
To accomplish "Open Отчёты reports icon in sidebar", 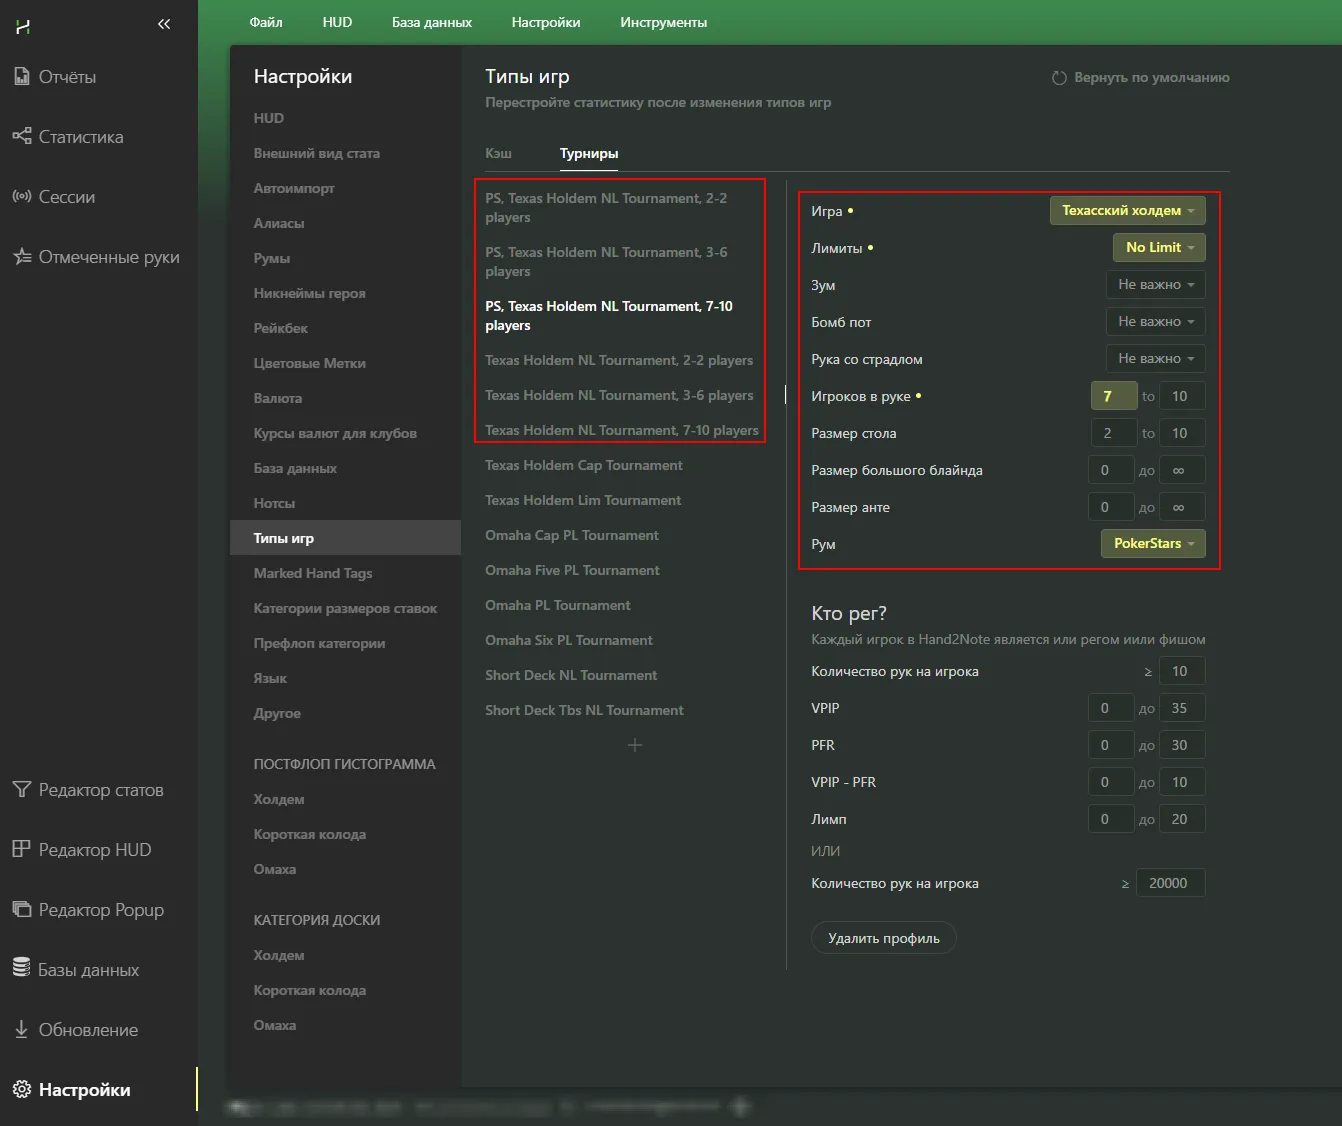I will [22, 76].
